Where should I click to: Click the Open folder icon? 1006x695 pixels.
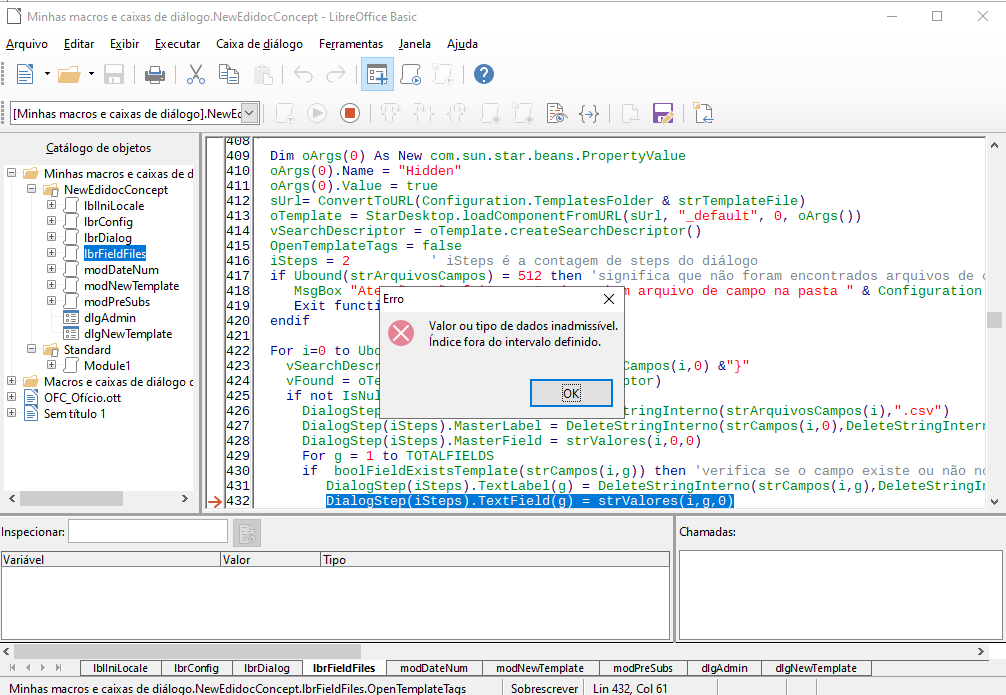coord(69,74)
